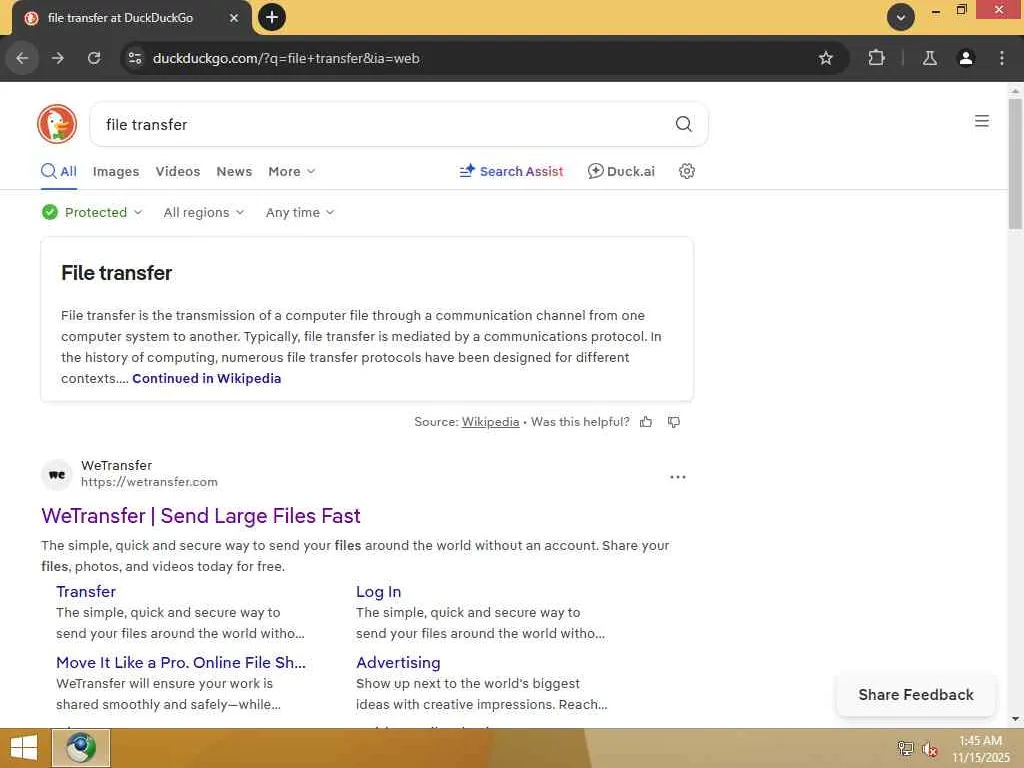This screenshot has height=768, width=1024.
Task: Open Chrome profile avatar
Action: 966,58
